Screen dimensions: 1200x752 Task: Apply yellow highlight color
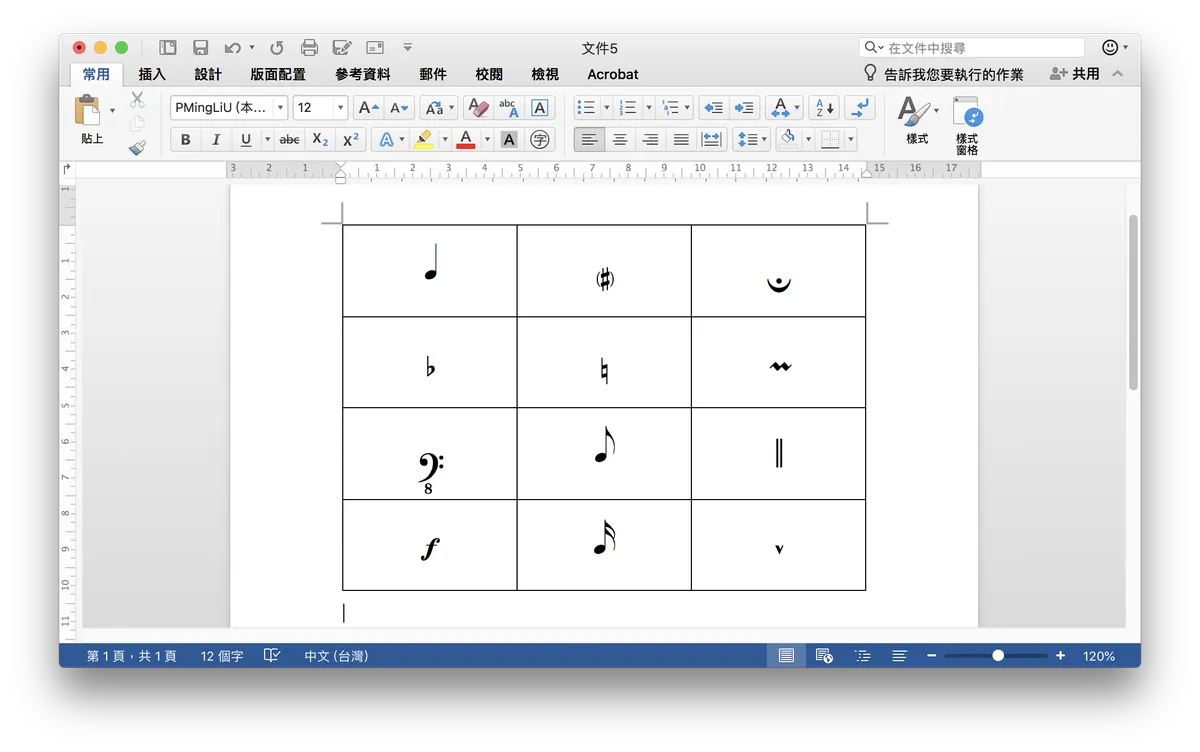(423, 140)
